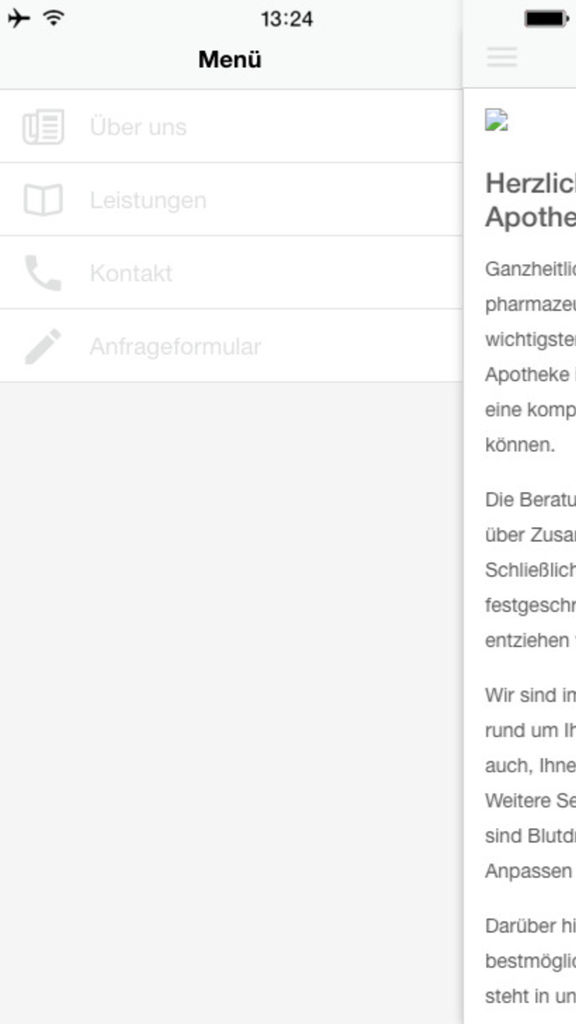Tap the phone handset icon for Kontakt
Screen dimensions: 576x1024
(x=43, y=272)
